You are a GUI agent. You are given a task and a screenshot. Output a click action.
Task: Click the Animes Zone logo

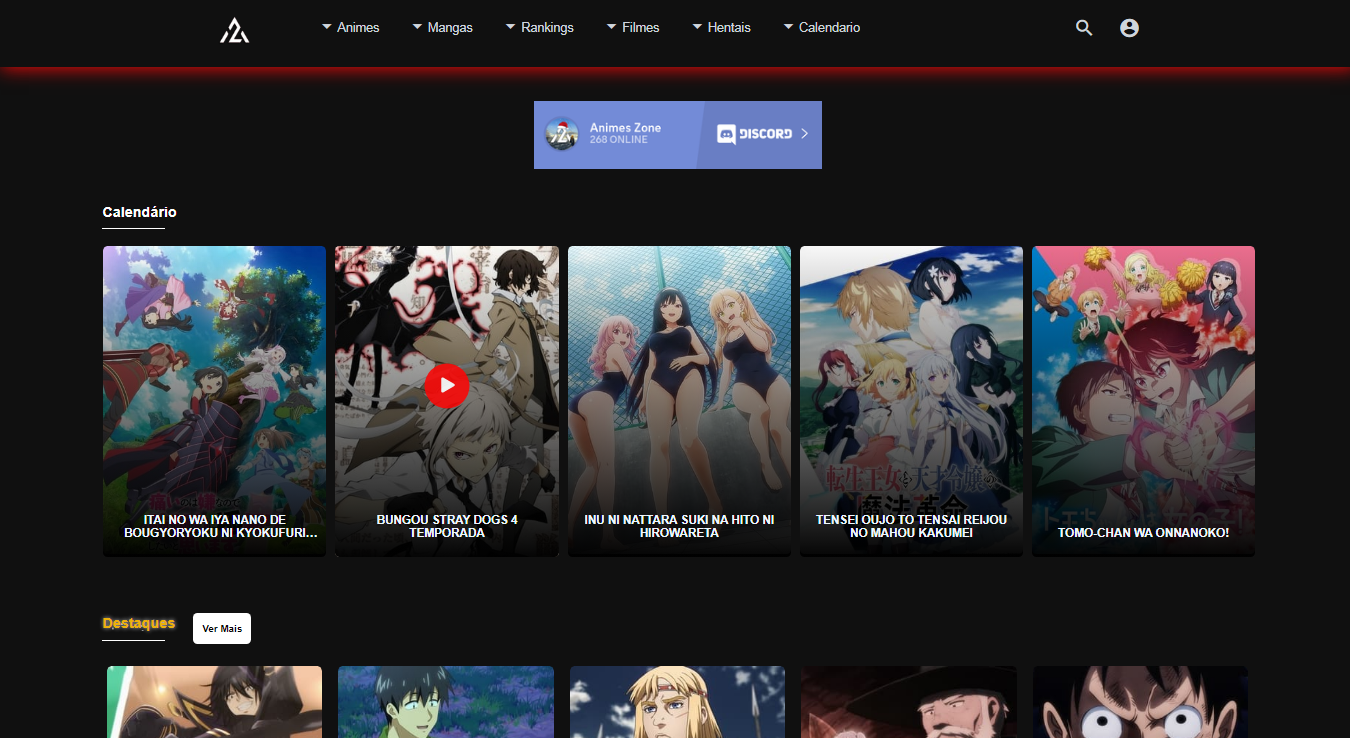(235, 30)
